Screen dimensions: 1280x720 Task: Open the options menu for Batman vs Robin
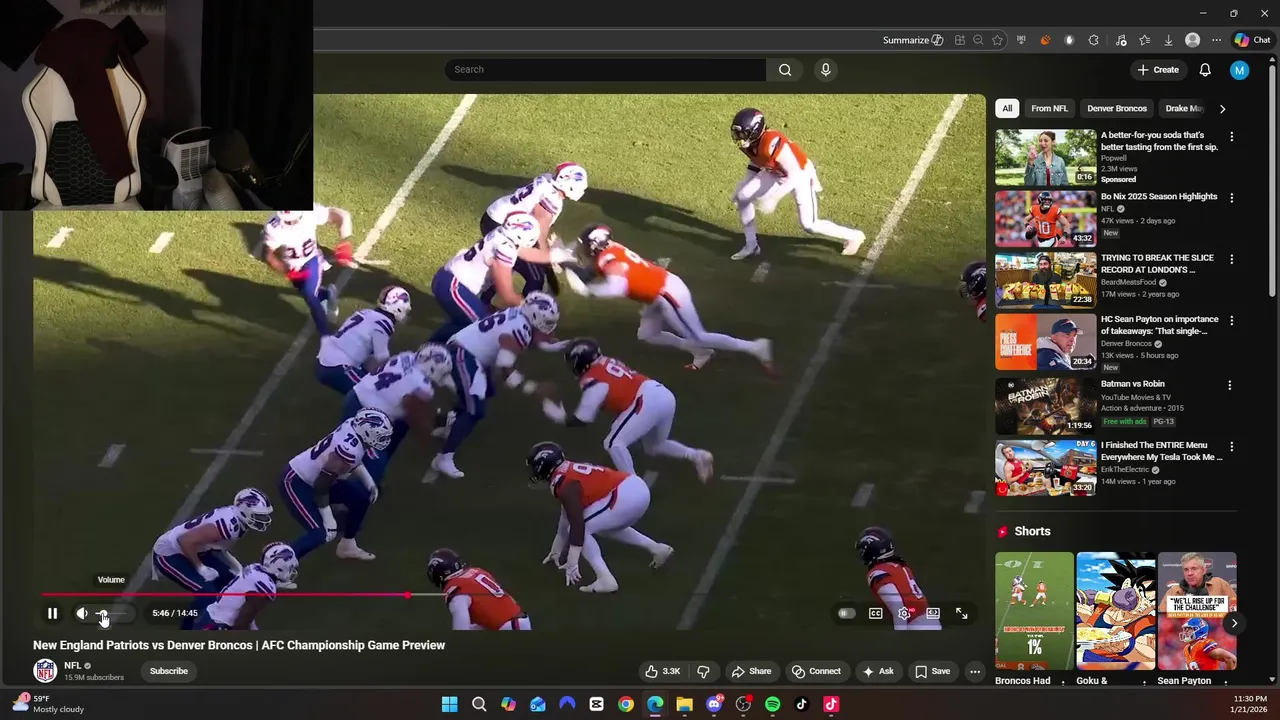point(1231,385)
